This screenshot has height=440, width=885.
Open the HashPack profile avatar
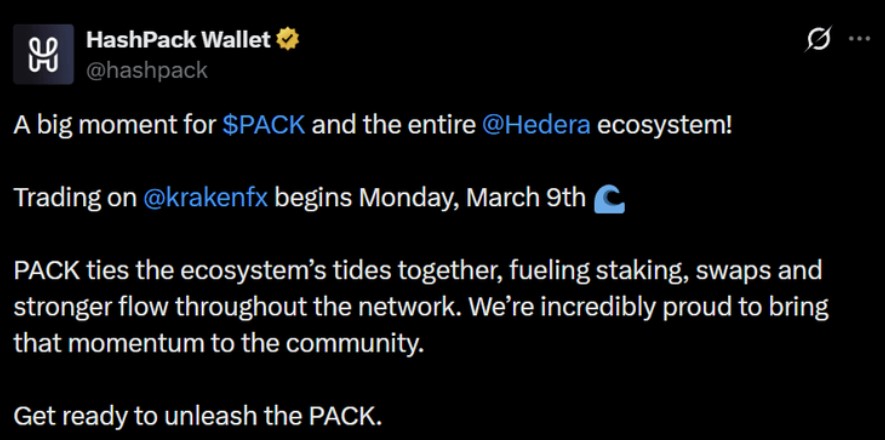click(x=42, y=54)
